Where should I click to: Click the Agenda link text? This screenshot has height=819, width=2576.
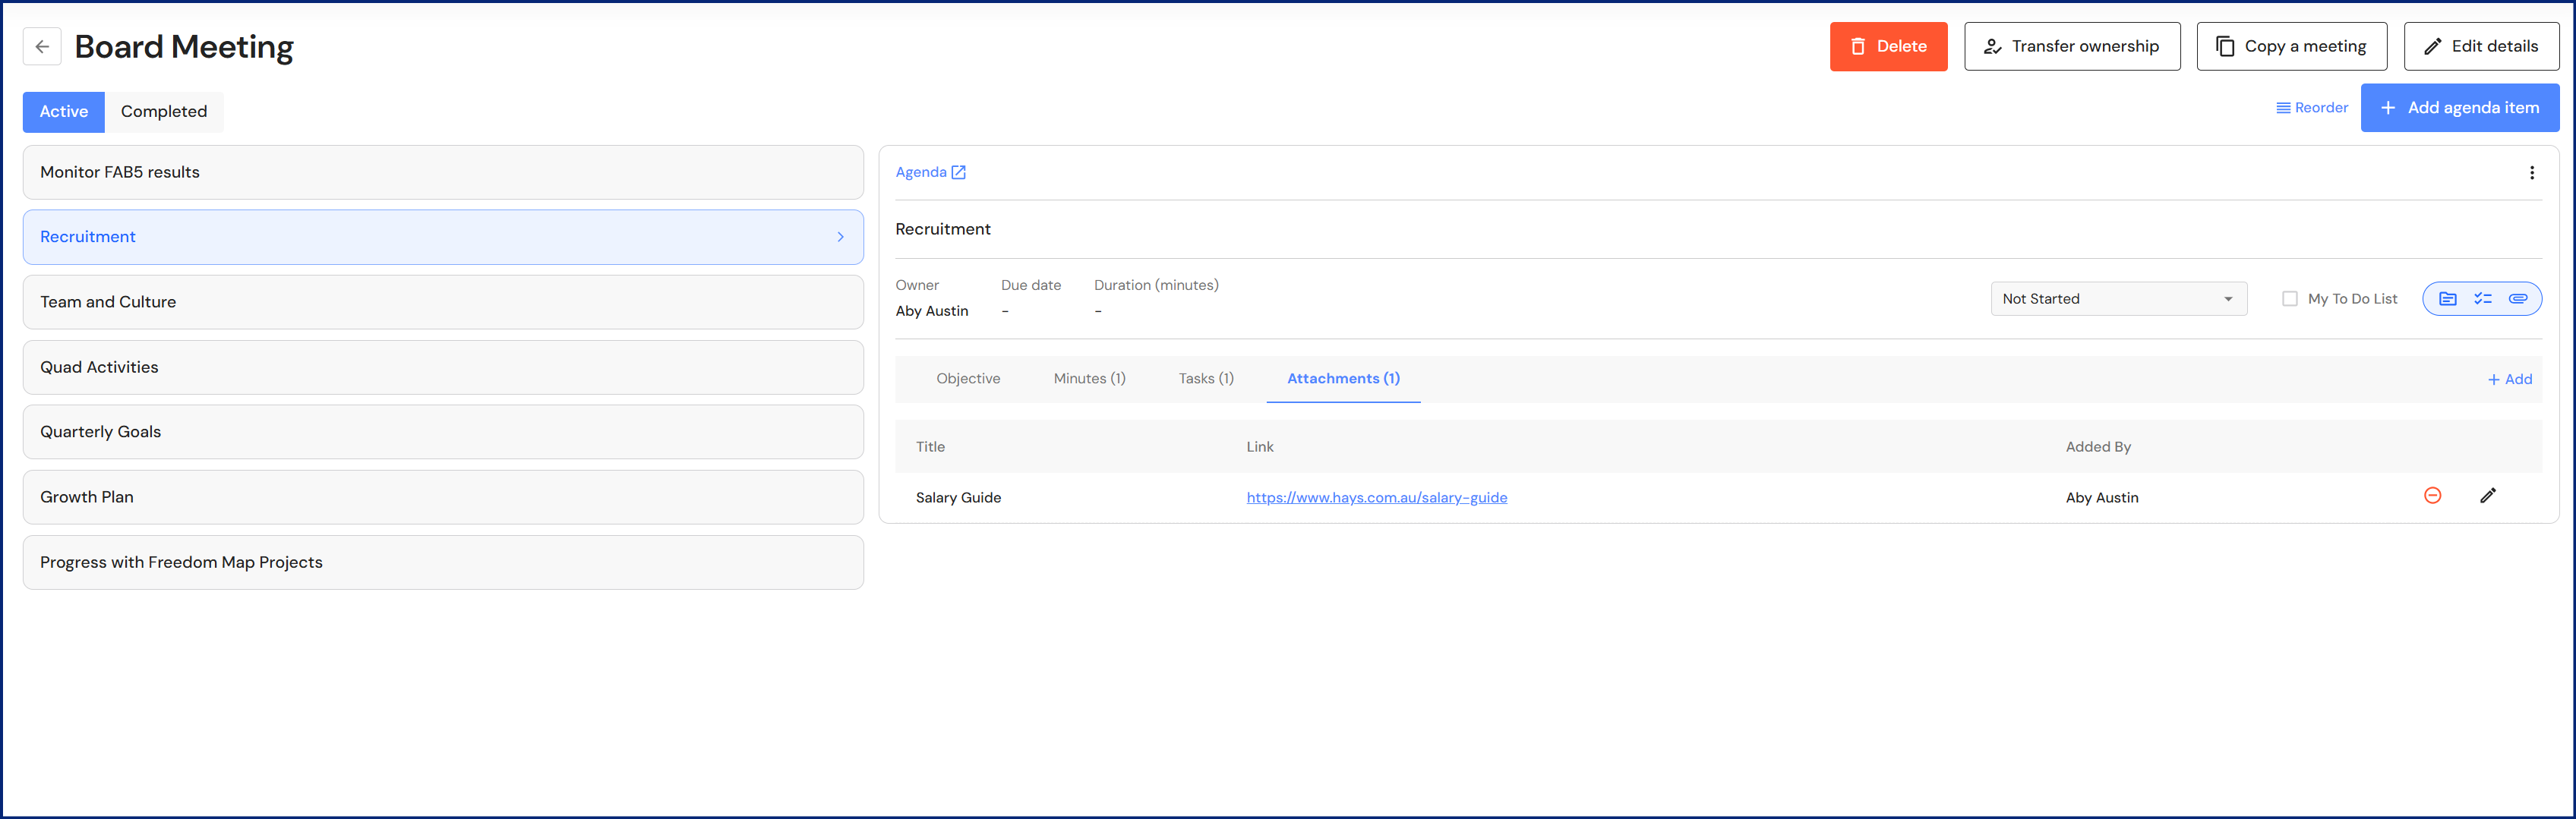pos(920,172)
